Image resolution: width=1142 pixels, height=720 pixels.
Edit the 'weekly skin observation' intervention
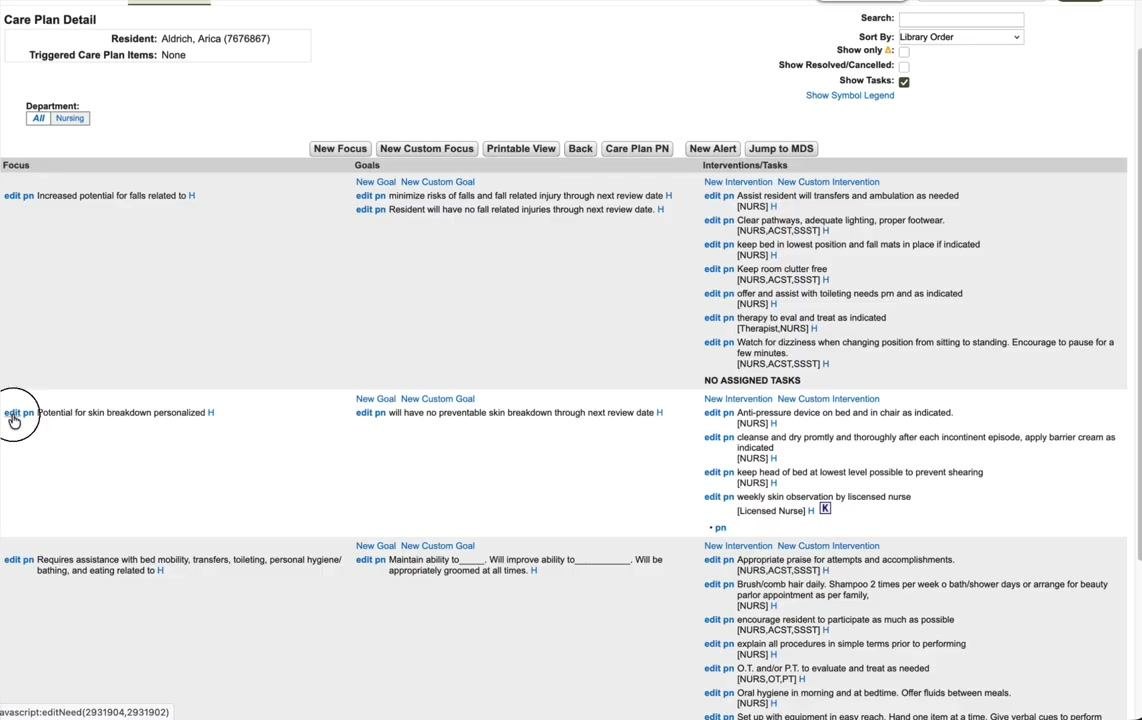click(712, 497)
